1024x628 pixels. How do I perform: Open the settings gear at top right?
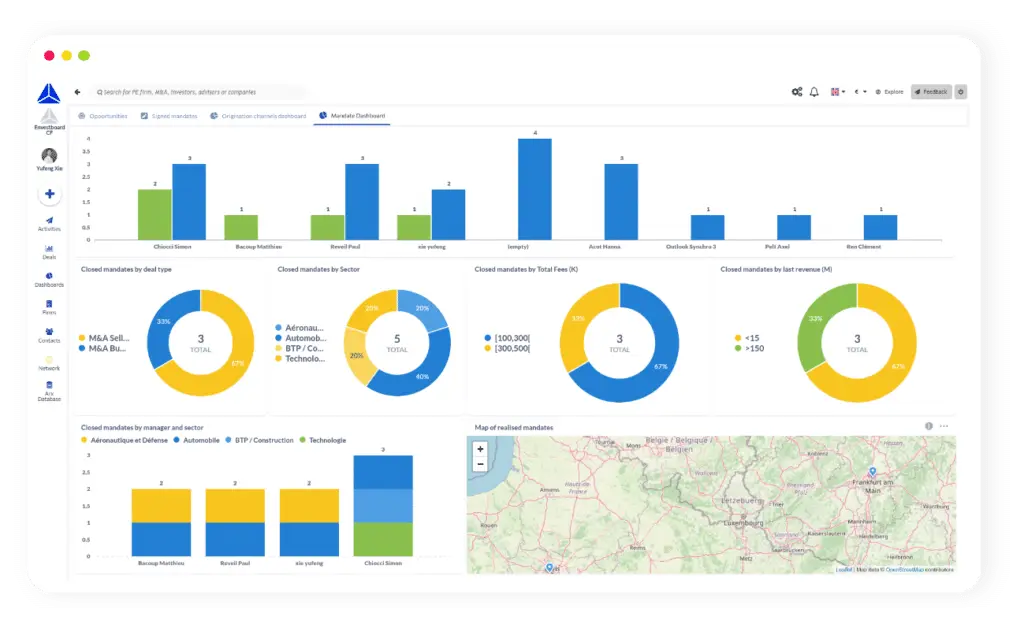point(959,91)
